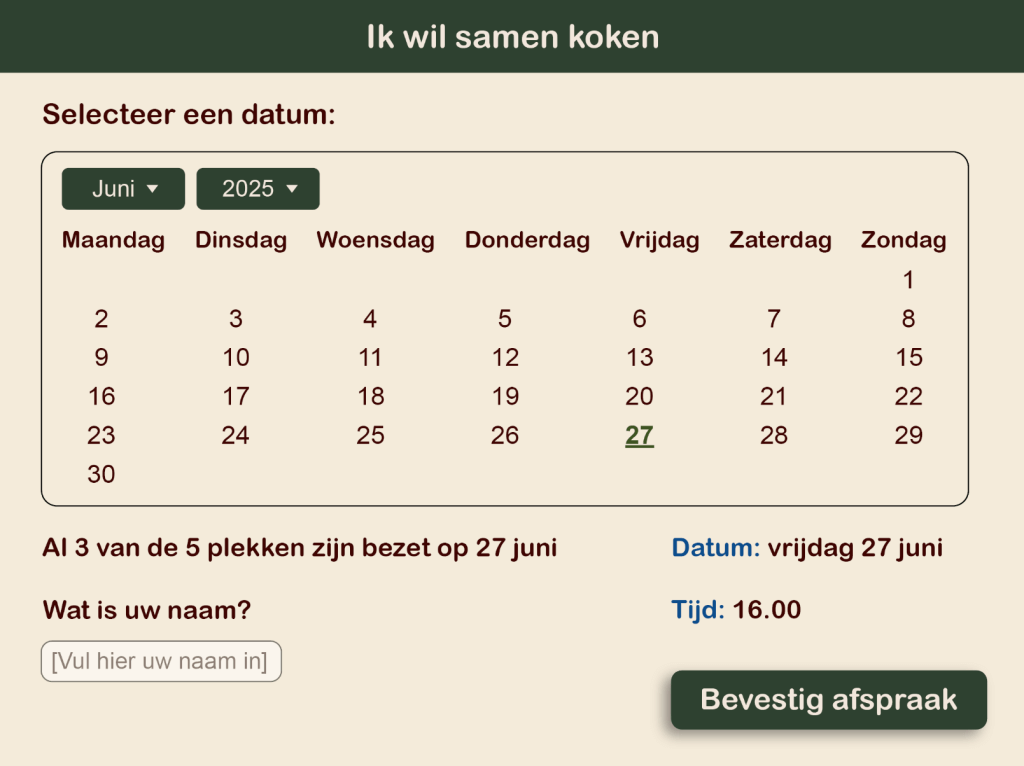This screenshot has width=1024, height=766.
Task: Open the 2025 year dropdown
Action: [x=258, y=189]
